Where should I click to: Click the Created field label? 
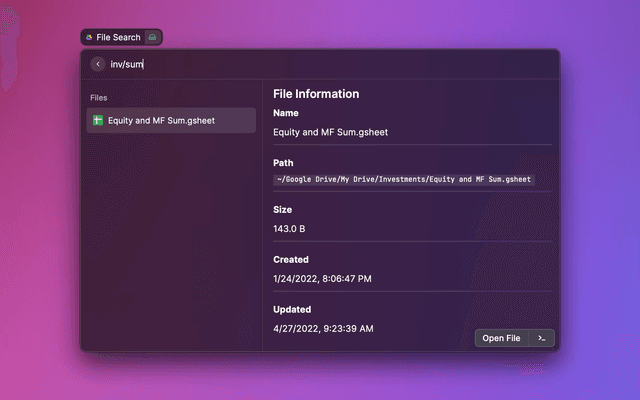(x=291, y=260)
